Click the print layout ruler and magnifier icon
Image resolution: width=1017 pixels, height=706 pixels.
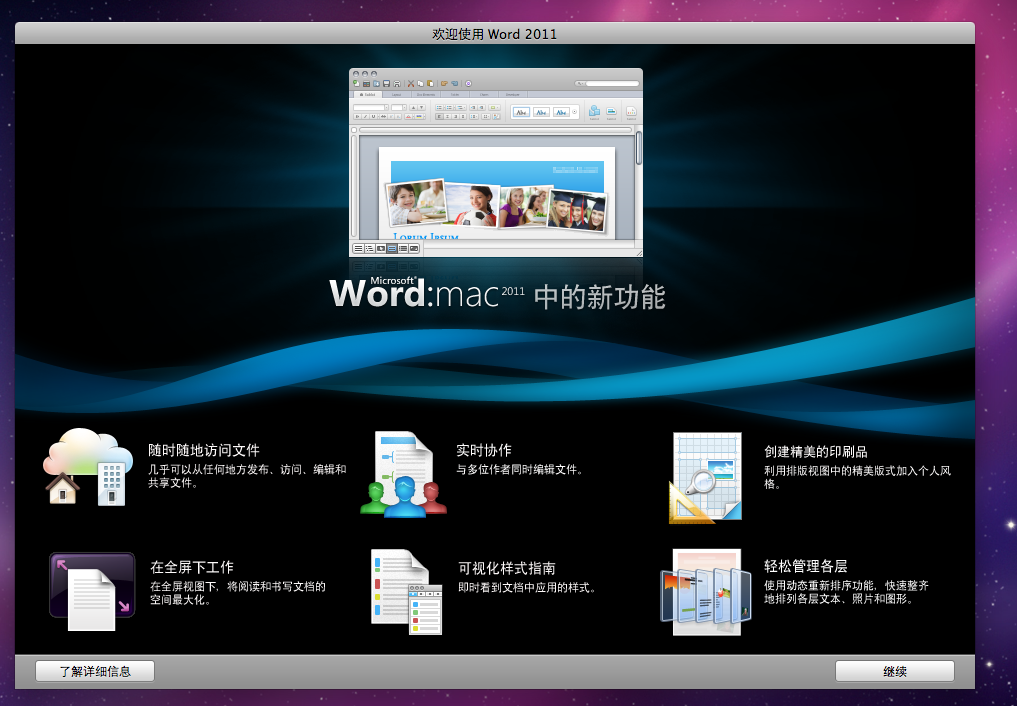706,478
